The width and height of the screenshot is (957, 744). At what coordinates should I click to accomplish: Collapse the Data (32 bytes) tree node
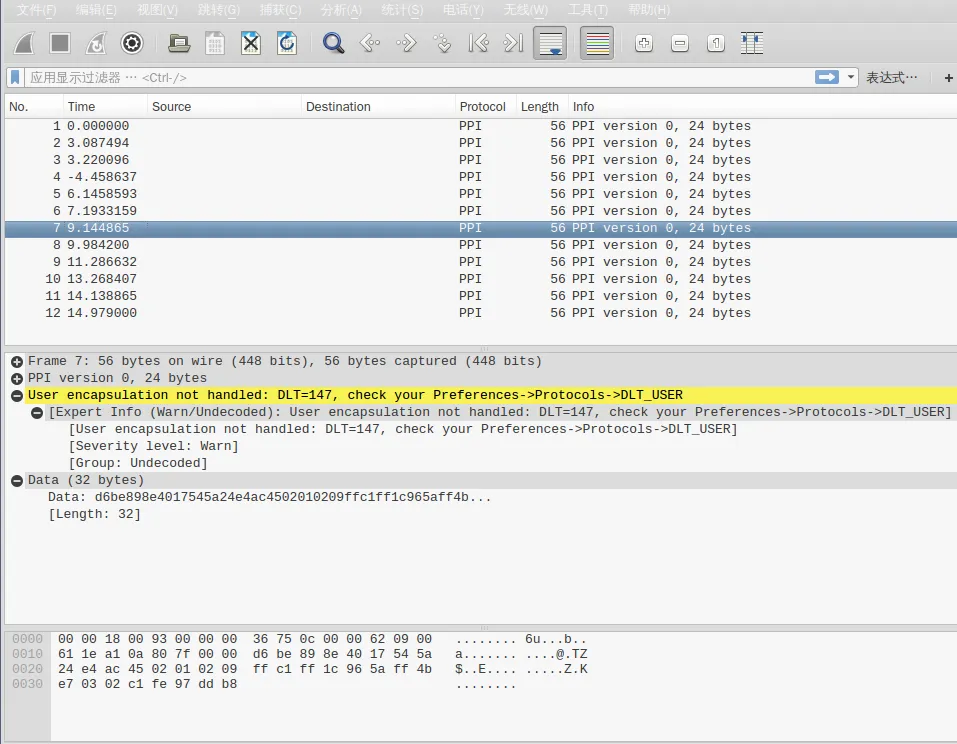pos(17,480)
